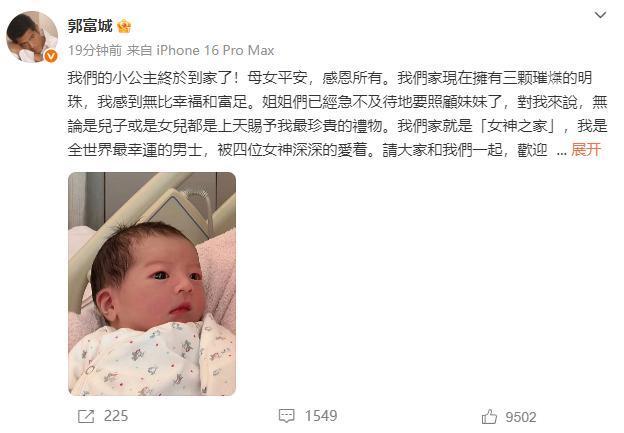This screenshot has width=624, height=433.
Task: Like the post with thumbs-up icon
Action: [x=489, y=417]
